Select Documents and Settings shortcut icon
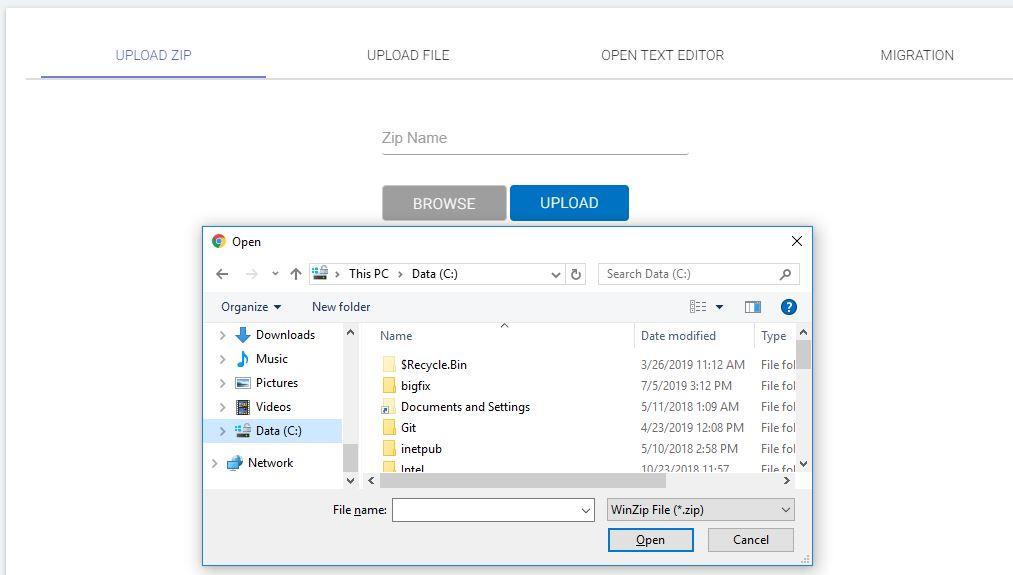The width and height of the screenshot is (1013, 575). 388,407
